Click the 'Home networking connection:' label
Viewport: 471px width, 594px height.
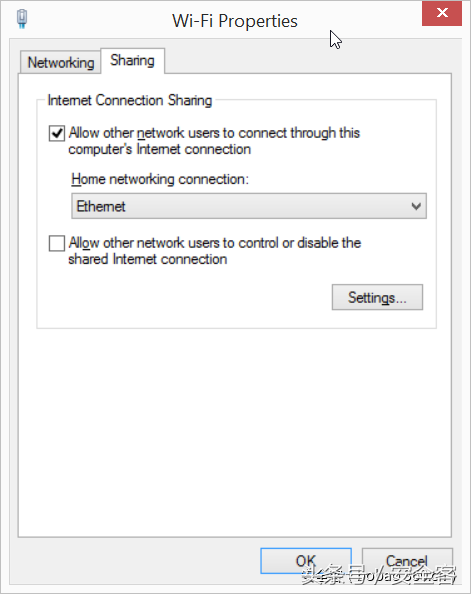point(160,179)
